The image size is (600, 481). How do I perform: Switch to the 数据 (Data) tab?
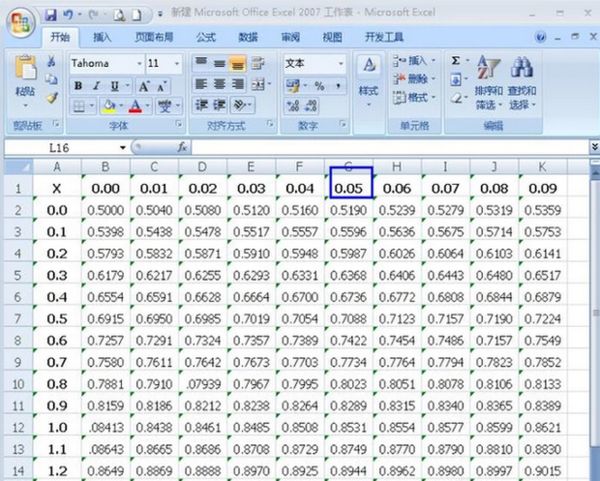(248, 37)
